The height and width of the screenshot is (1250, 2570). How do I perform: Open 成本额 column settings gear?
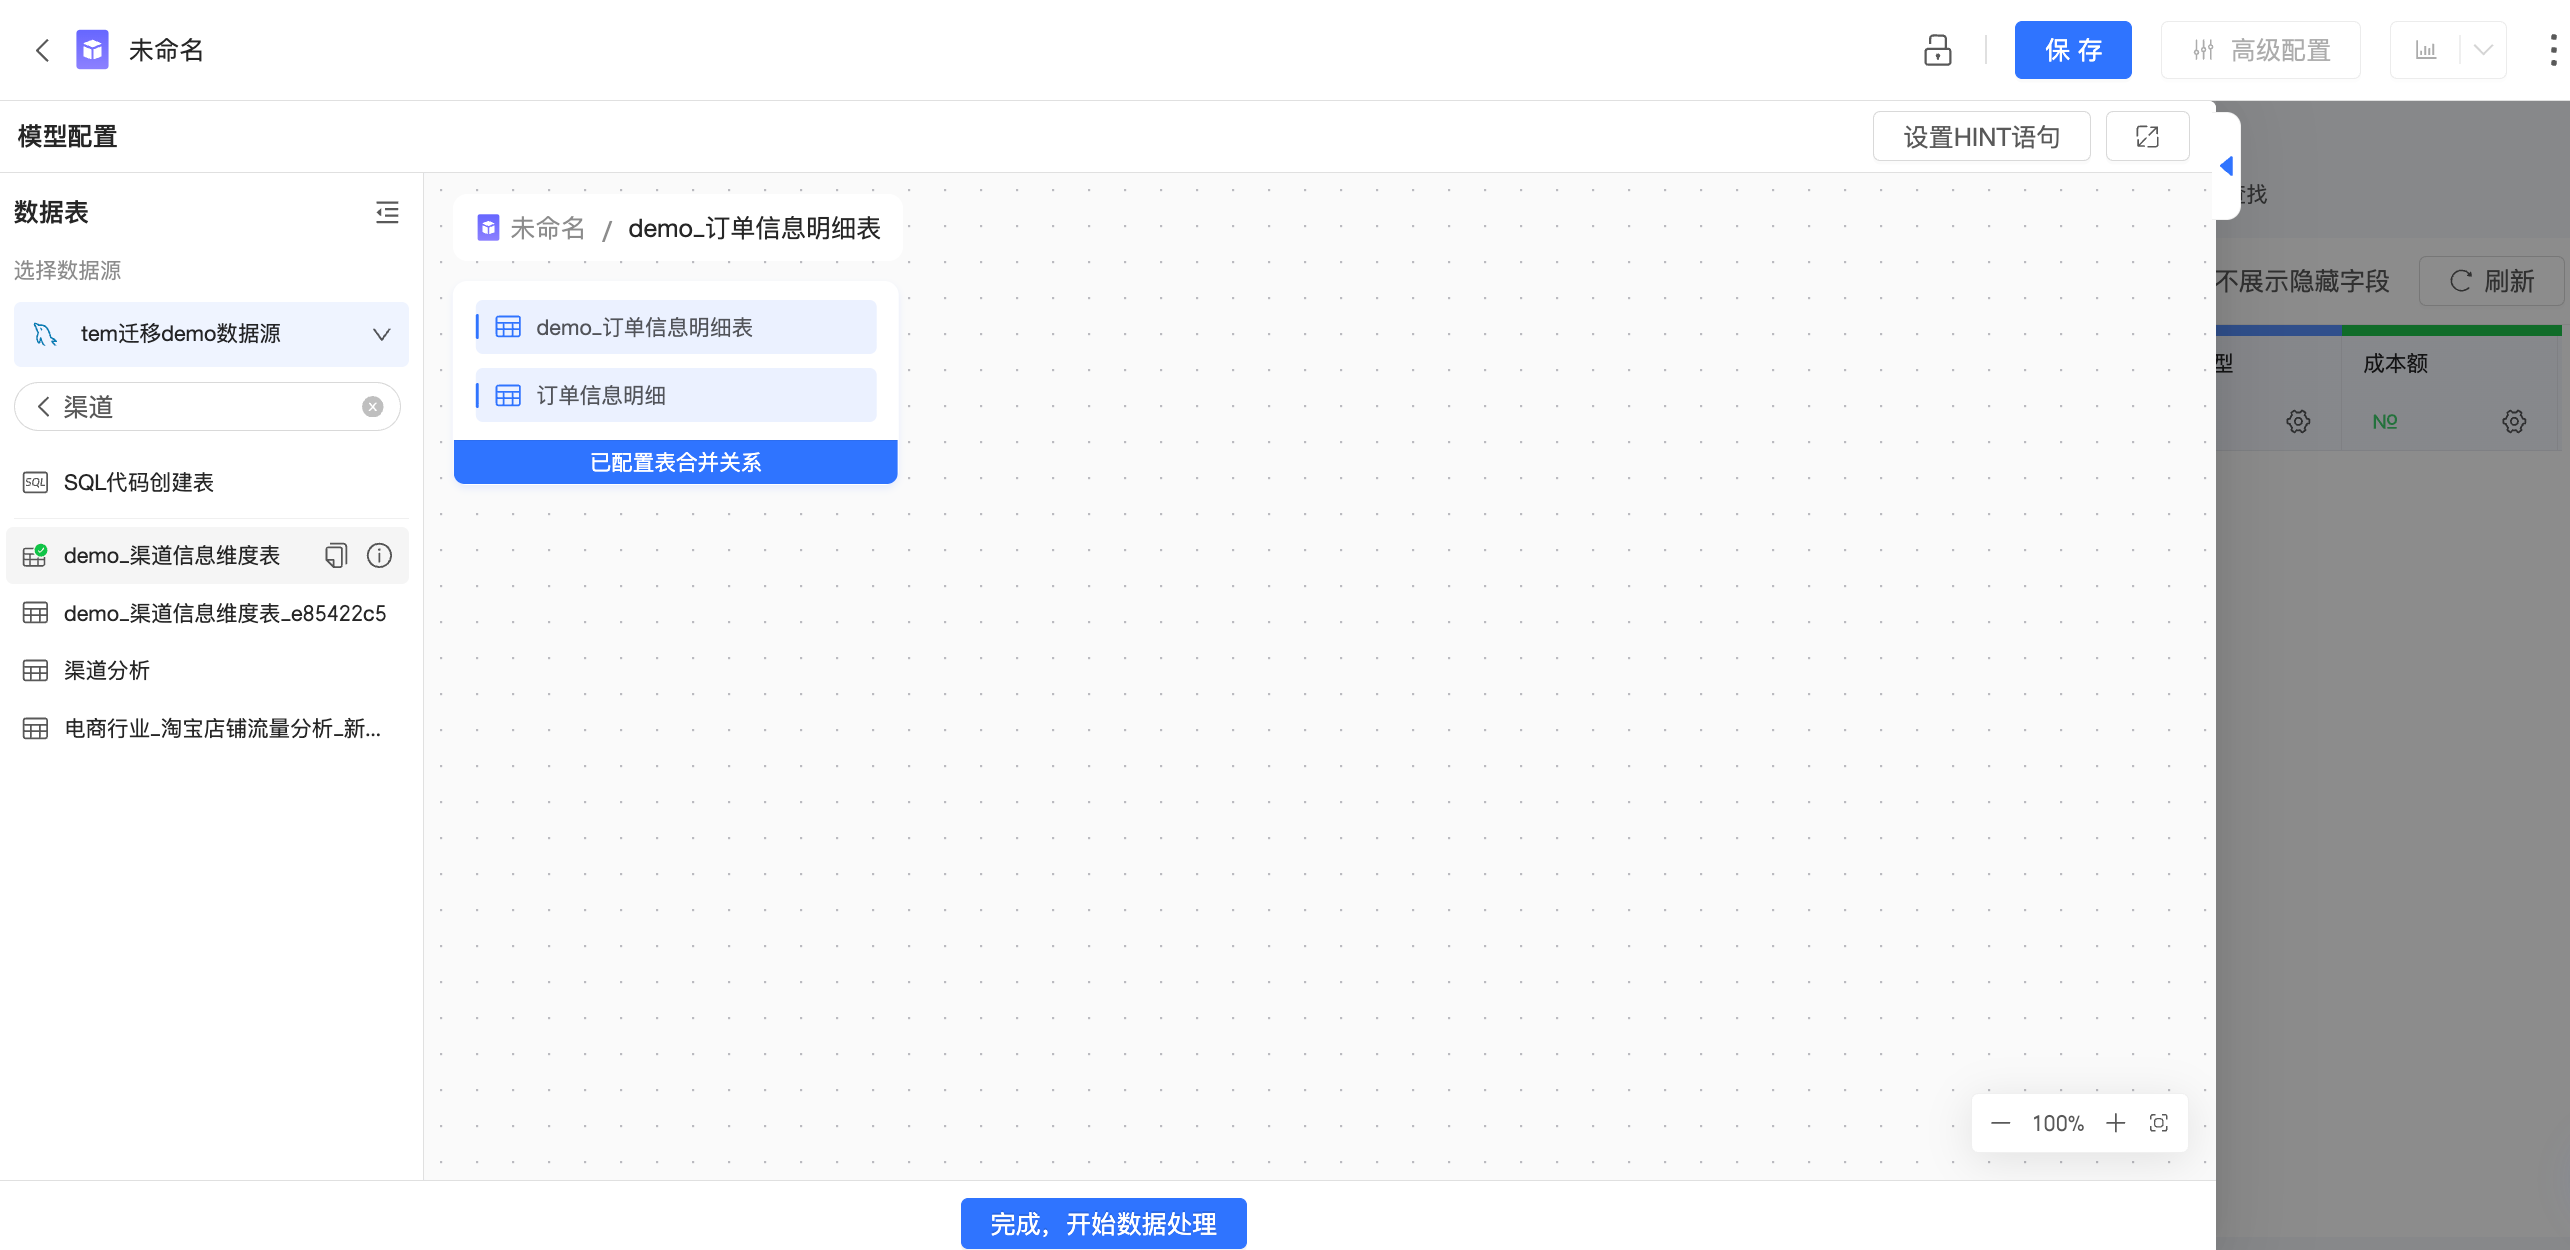click(x=2513, y=422)
